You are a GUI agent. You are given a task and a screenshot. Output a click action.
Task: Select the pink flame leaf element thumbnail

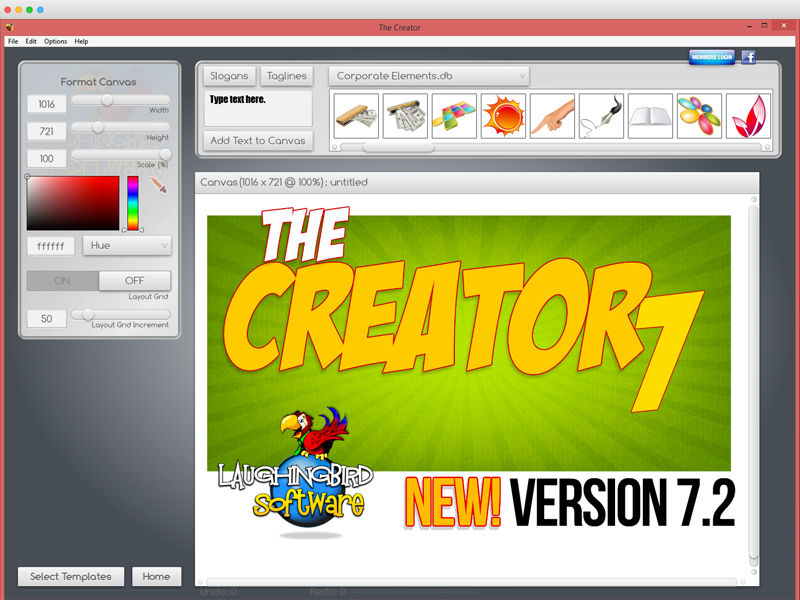[748, 116]
